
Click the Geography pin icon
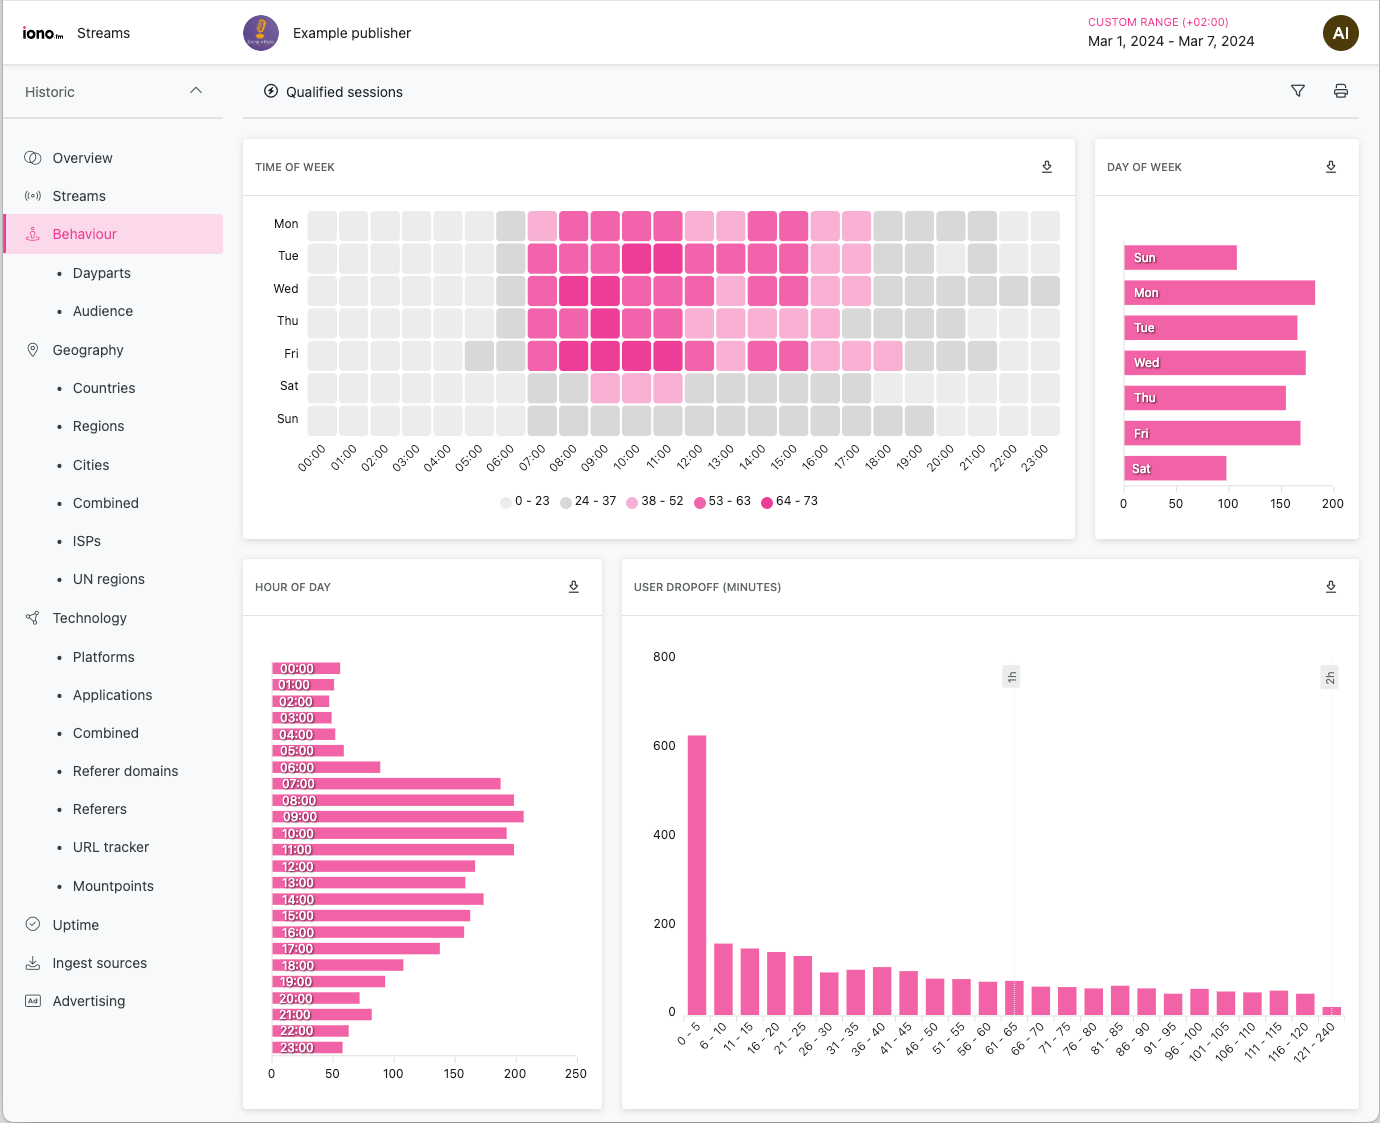click(x=33, y=350)
